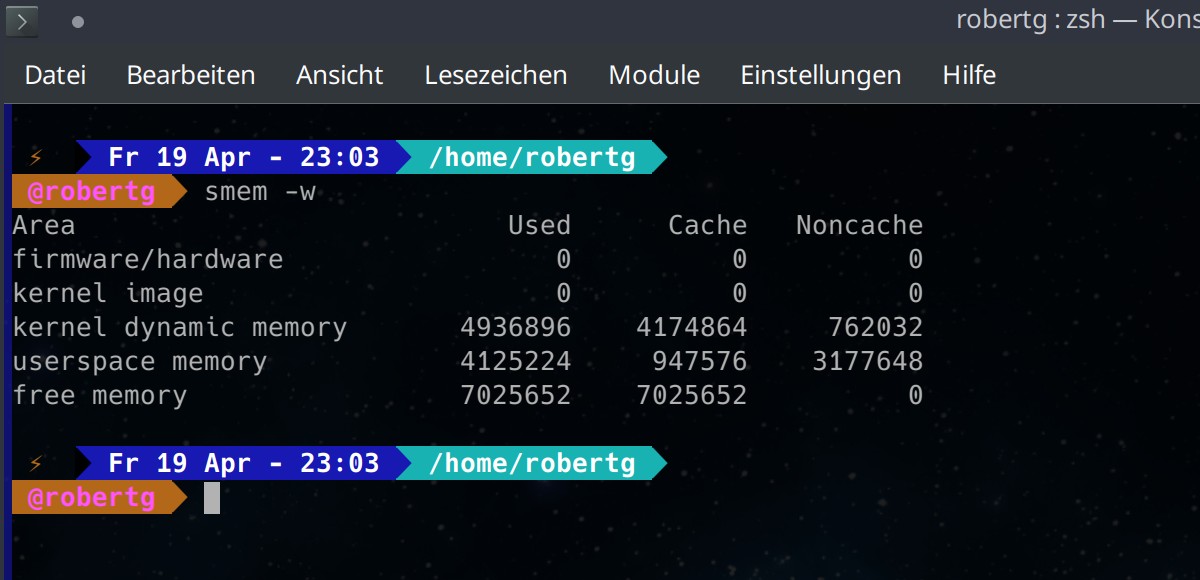Viewport: 1200px width, 580px height.
Task: Click the value 4174864
Action: [x=692, y=327]
